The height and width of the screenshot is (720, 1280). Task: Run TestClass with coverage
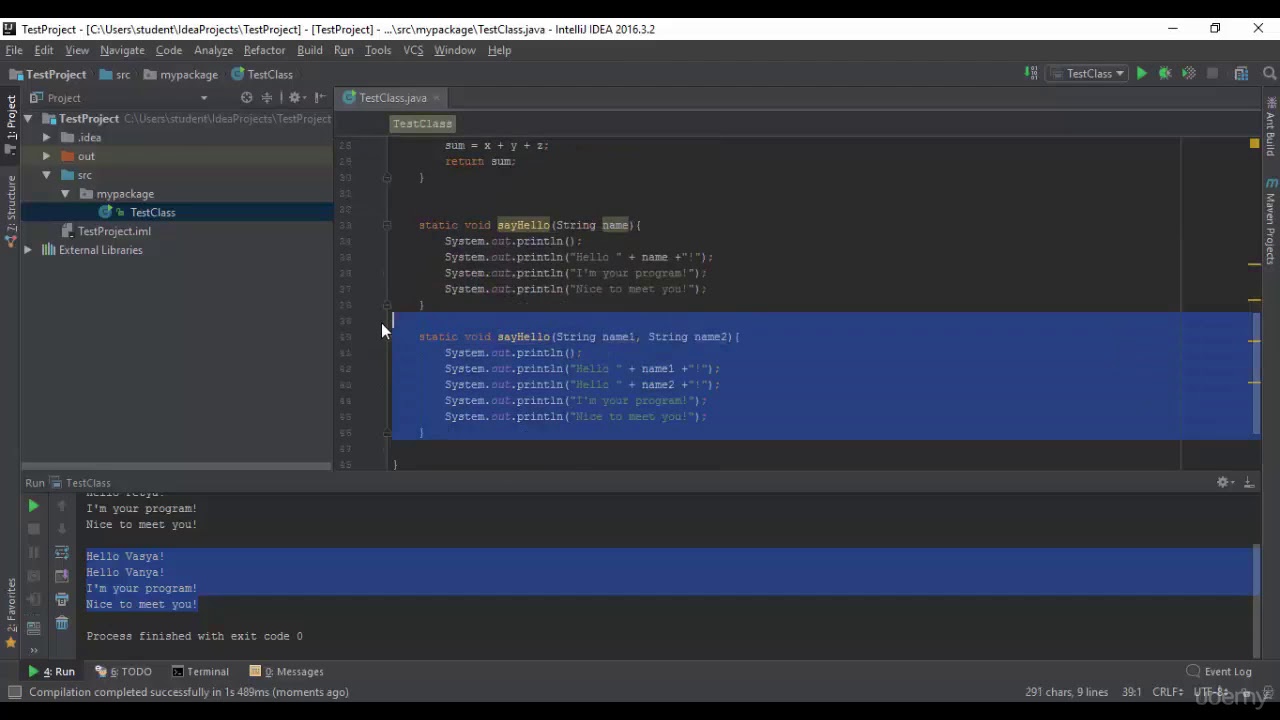pos(1189,74)
